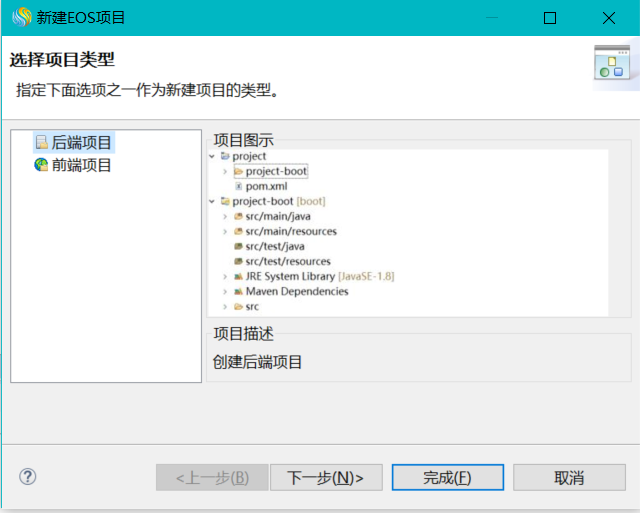Click the EOS logo in title bar
This screenshot has width=640, height=513.
click(x=20, y=18)
